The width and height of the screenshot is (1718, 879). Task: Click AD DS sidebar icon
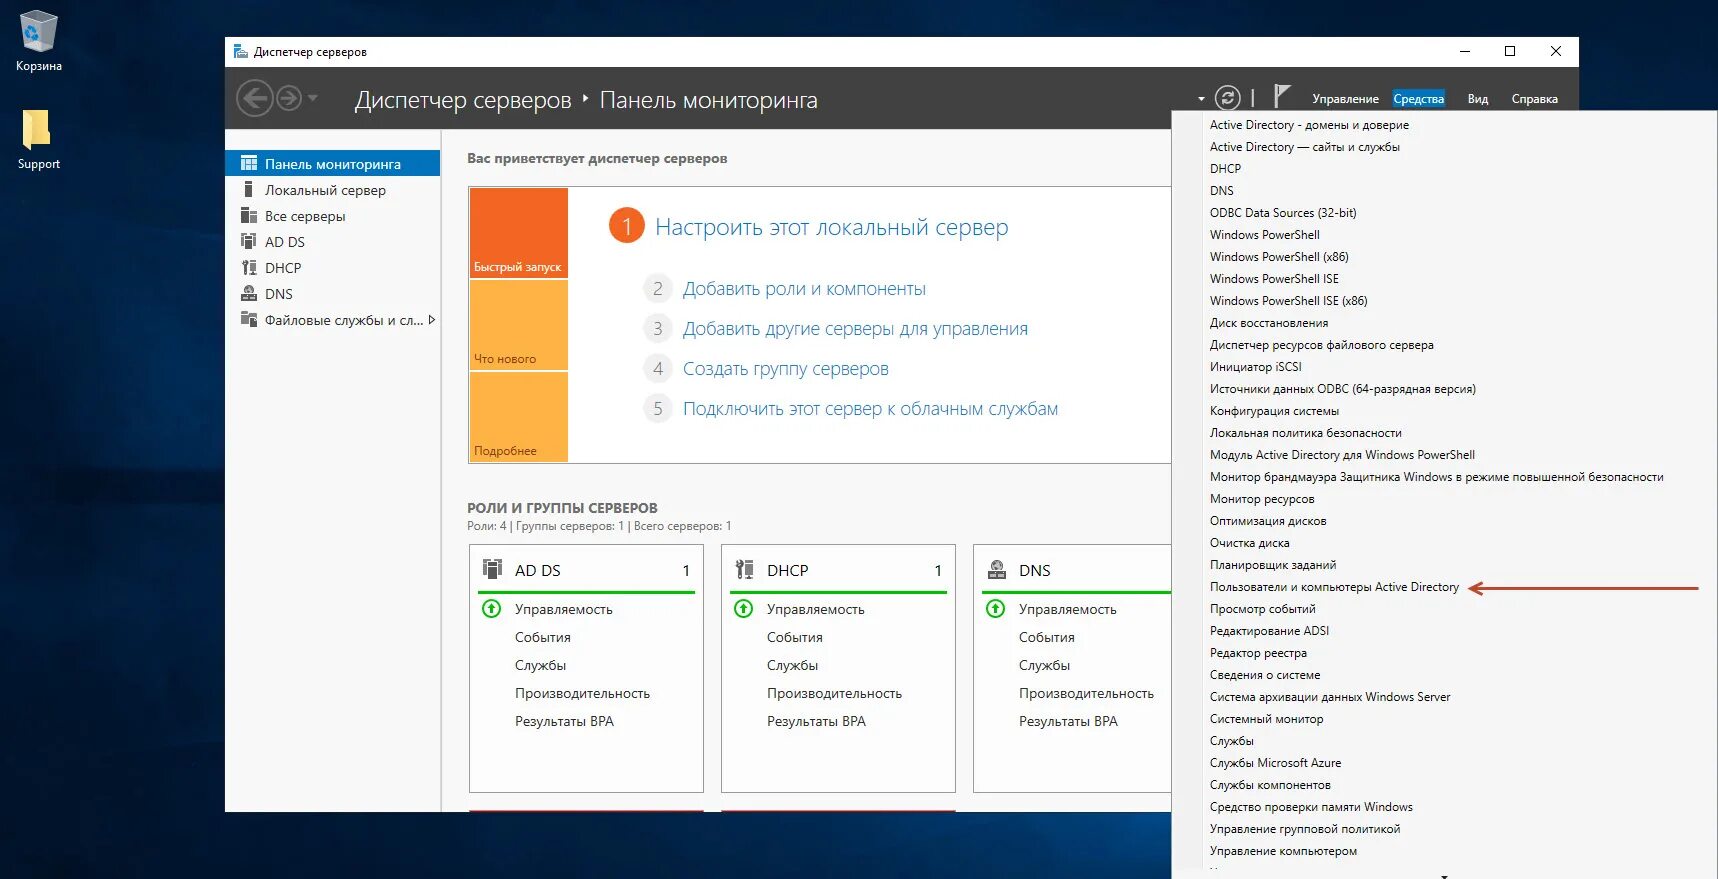pyautogui.click(x=249, y=241)
